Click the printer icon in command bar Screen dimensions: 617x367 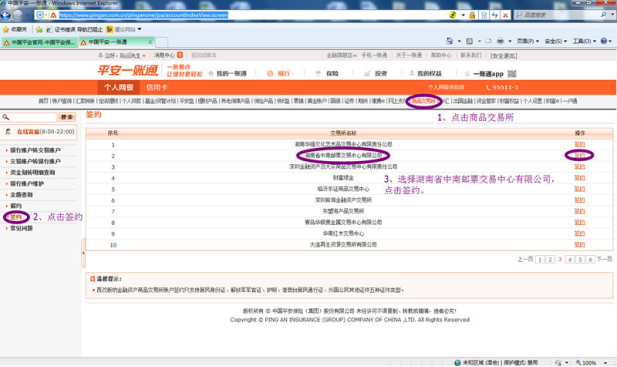tap(500, 41)
